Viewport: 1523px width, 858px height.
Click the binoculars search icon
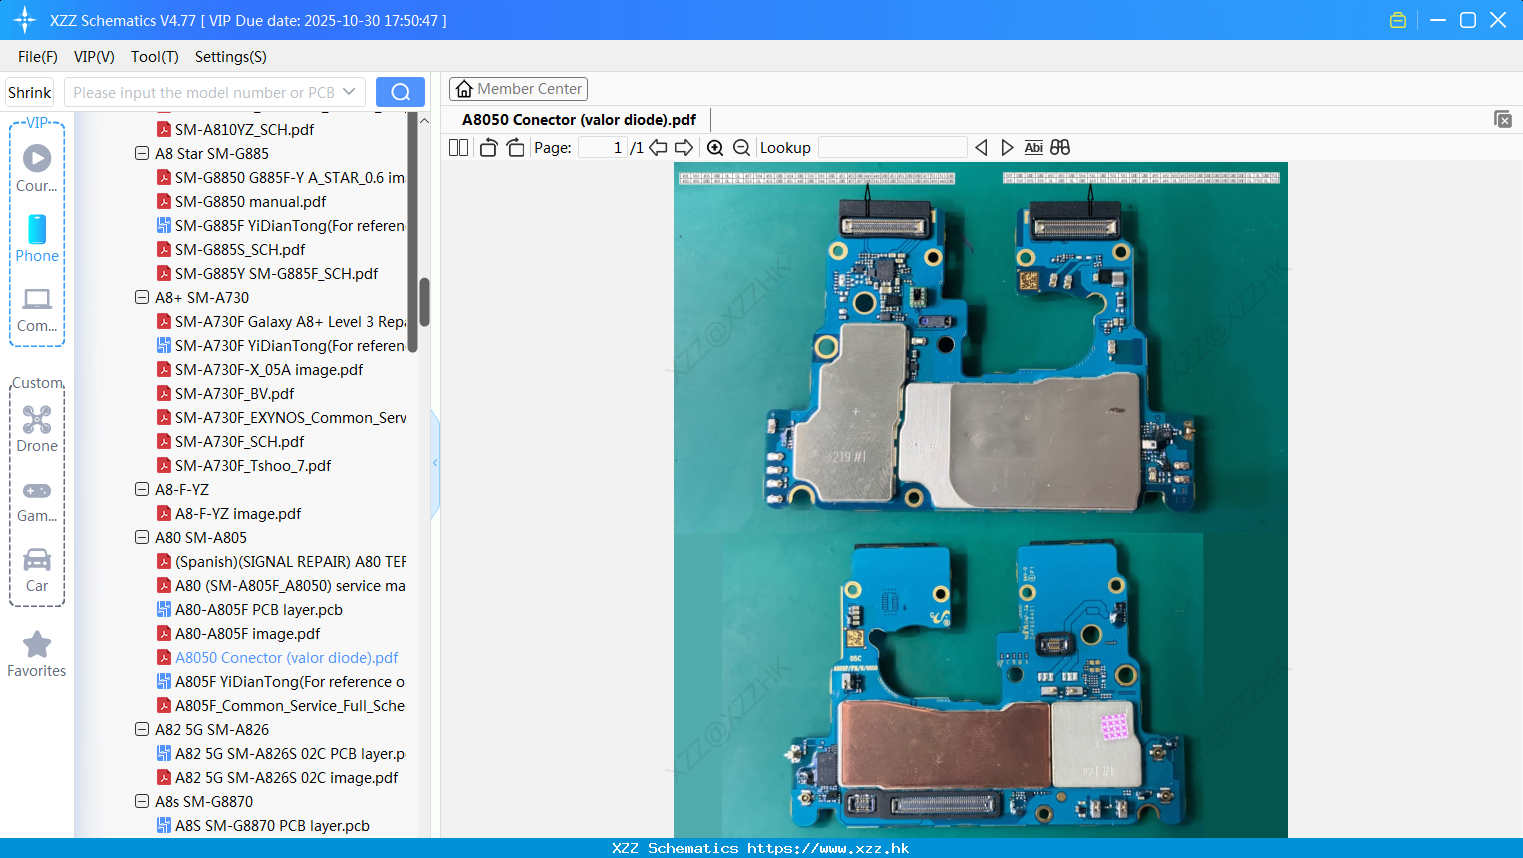1060,148
